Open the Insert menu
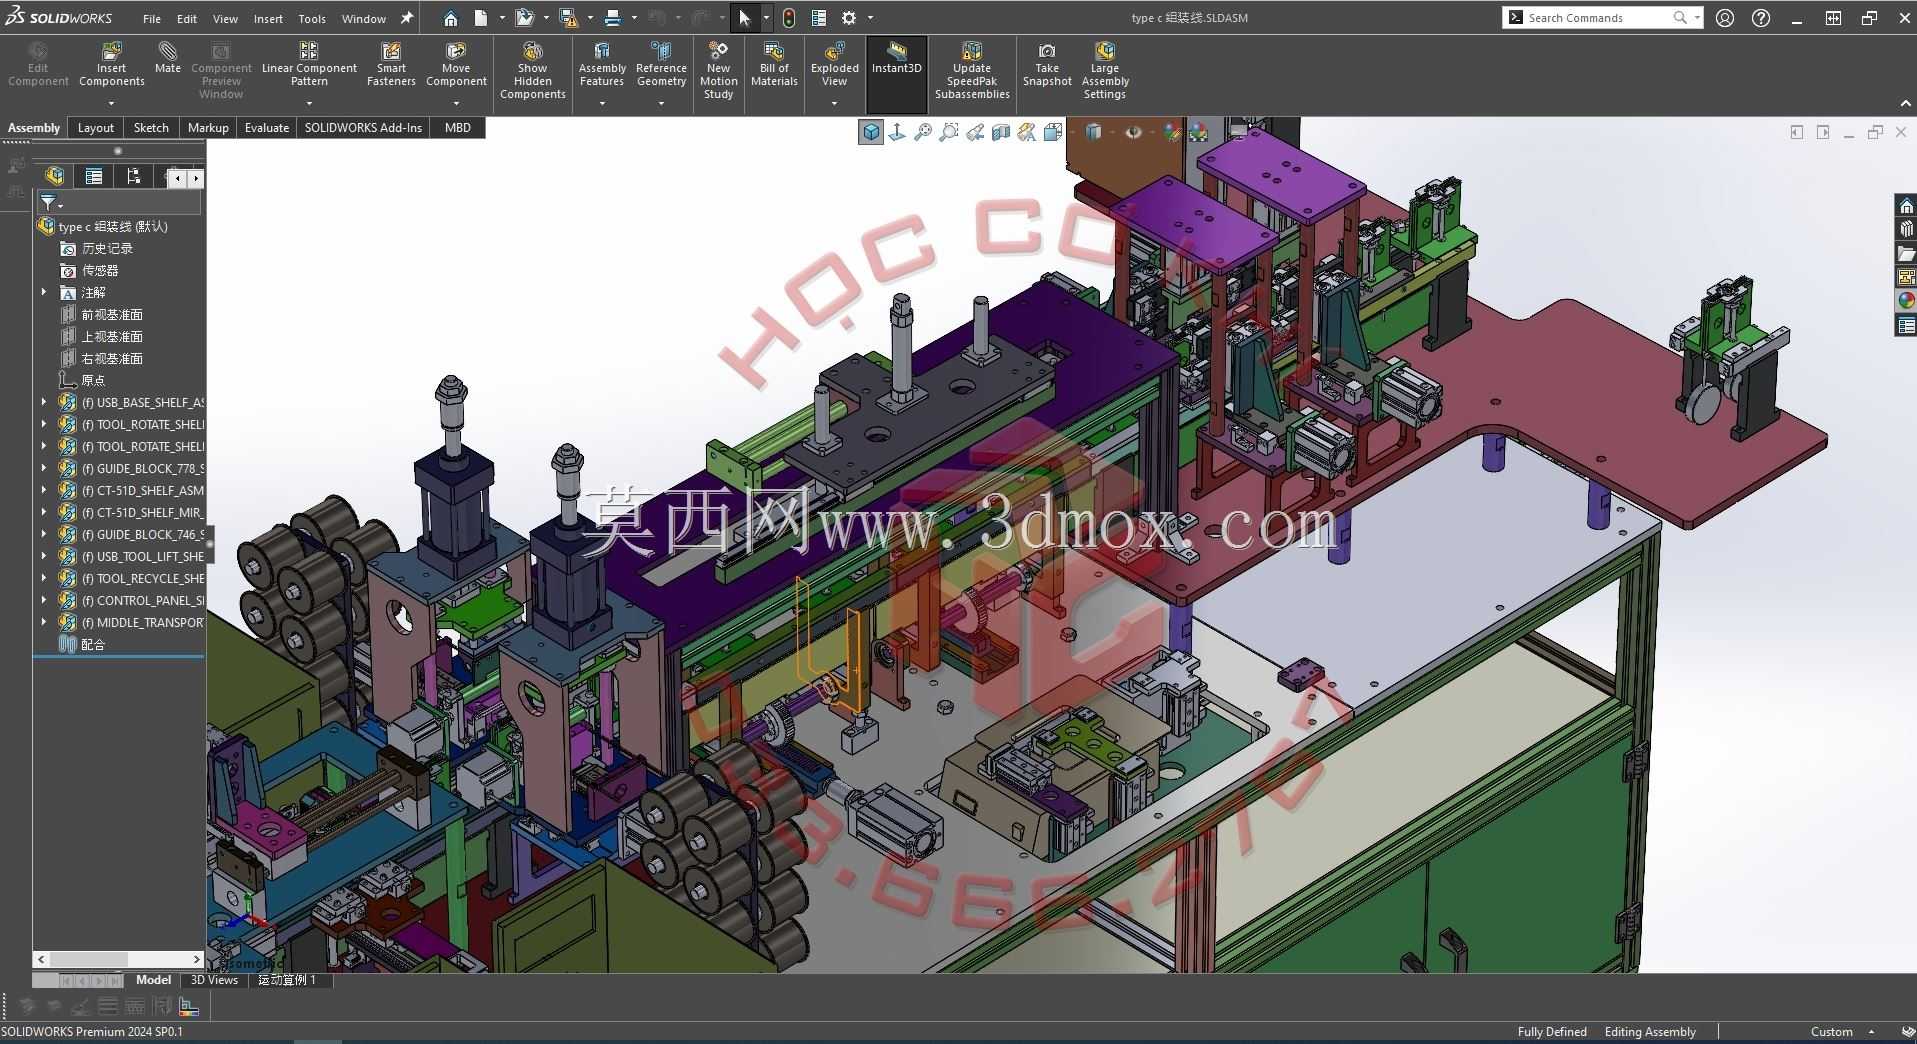Viewport: 1917px width, 1044px height. click(x=268, y=18)
